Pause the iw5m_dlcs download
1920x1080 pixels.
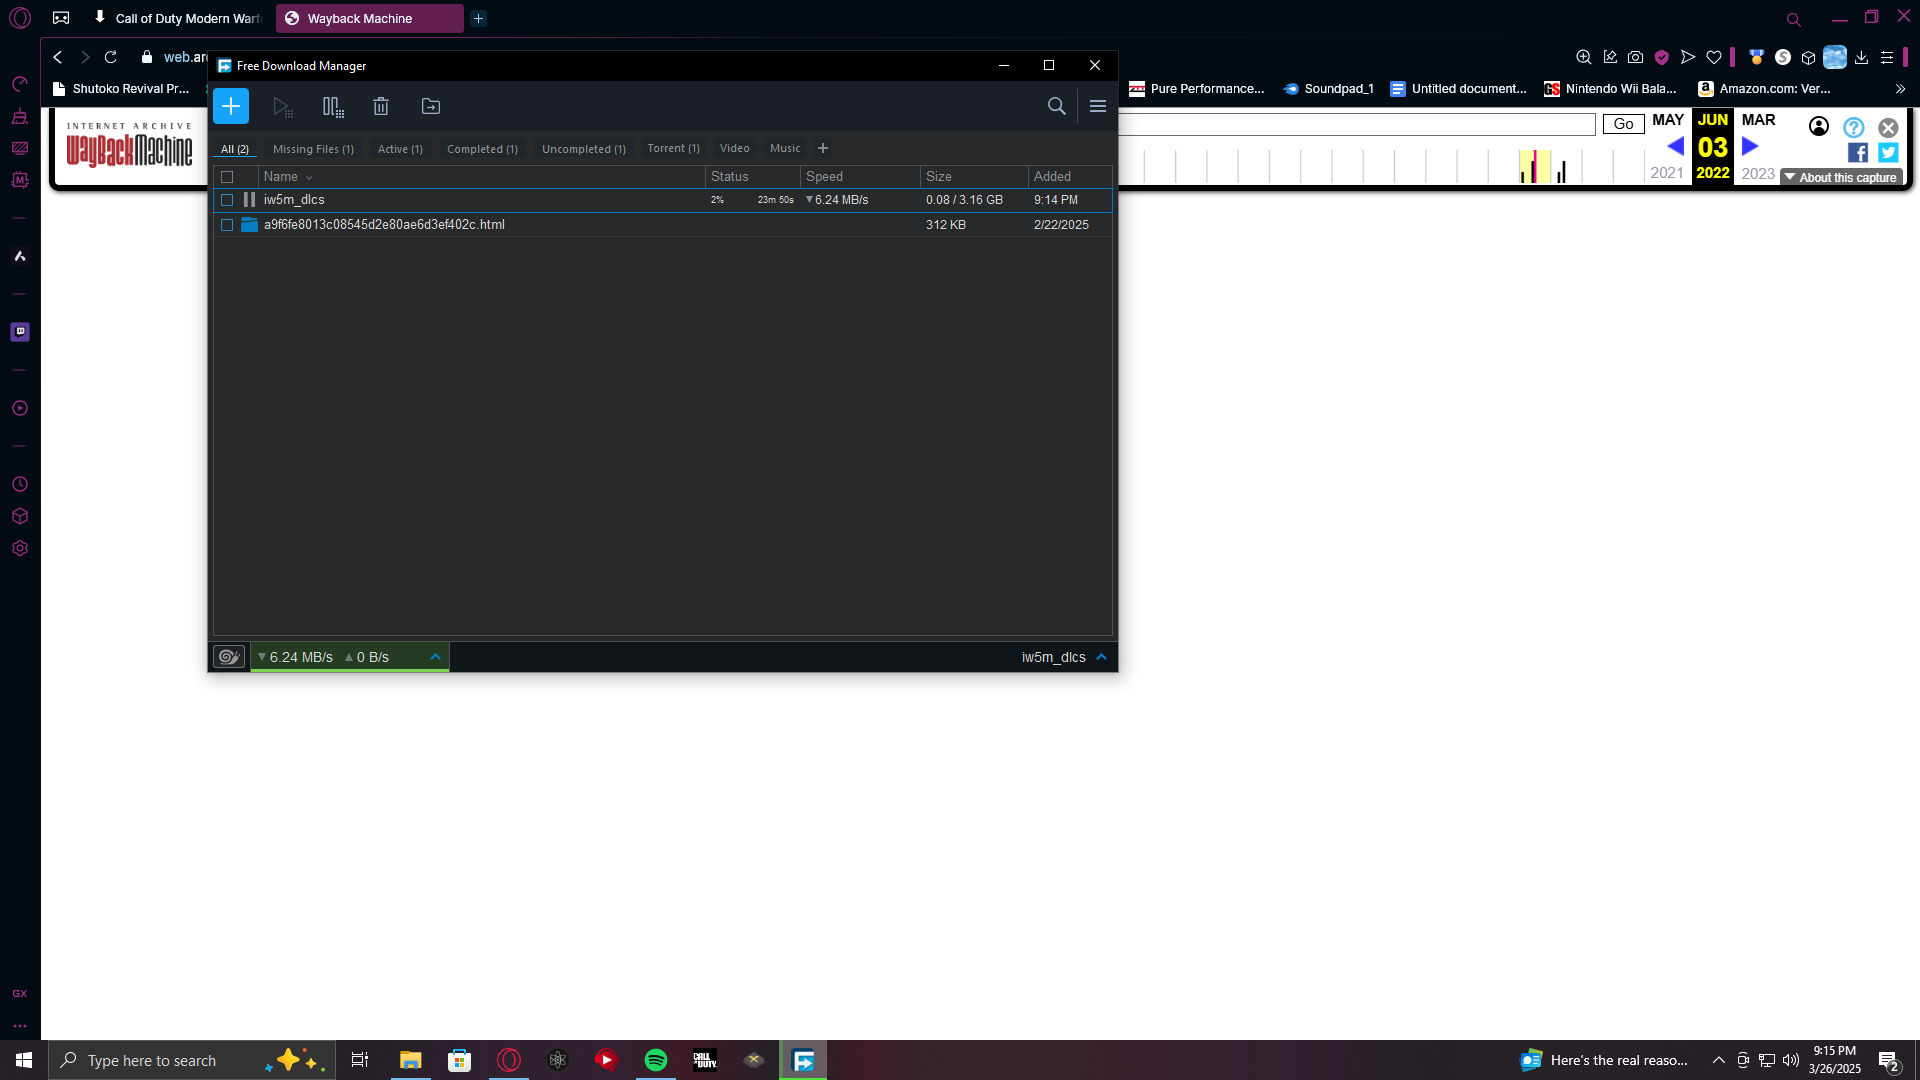click(249, 200)
